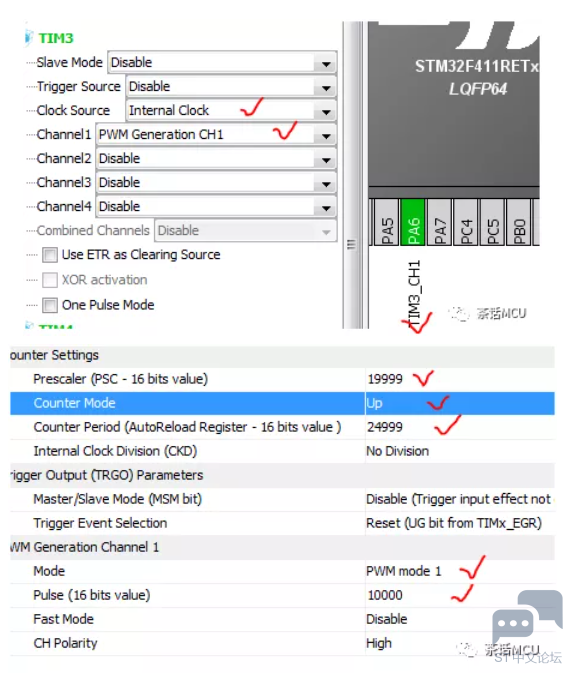
Task: Click the panel splitter handle
Action: click(x=352, y=244)
